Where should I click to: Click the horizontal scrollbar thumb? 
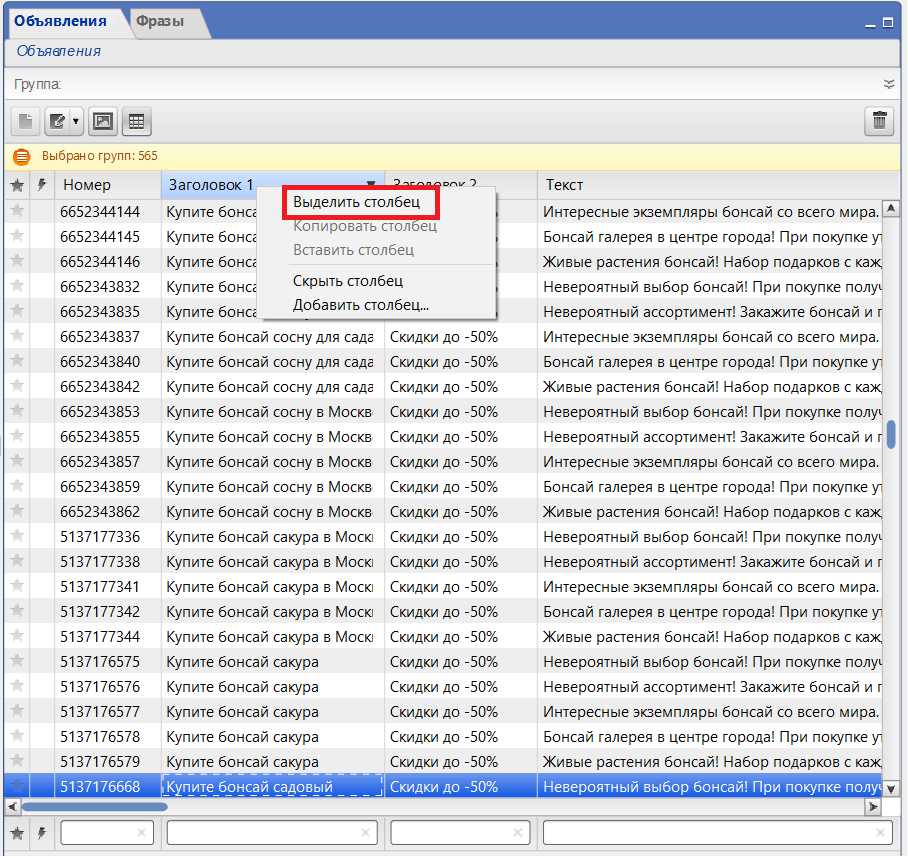(95, 807)
